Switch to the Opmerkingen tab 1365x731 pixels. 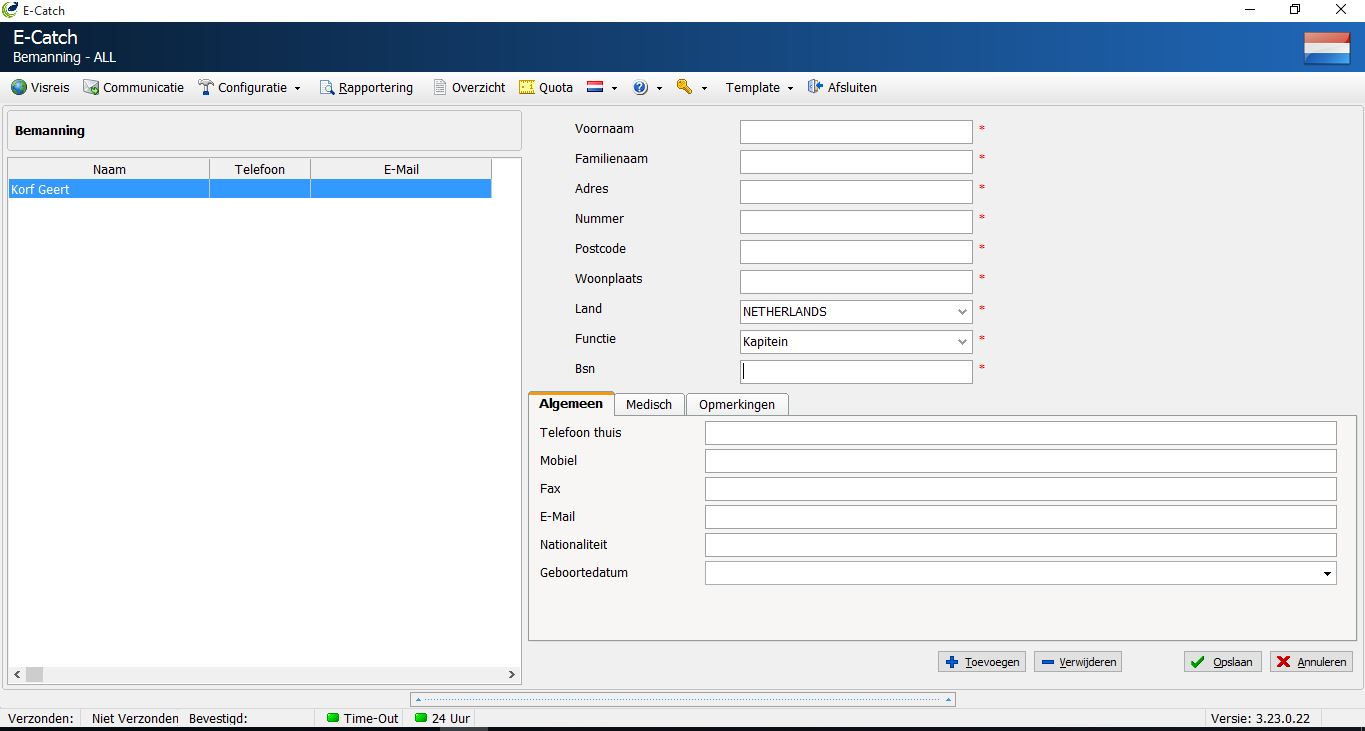click(x=737, y=404)
